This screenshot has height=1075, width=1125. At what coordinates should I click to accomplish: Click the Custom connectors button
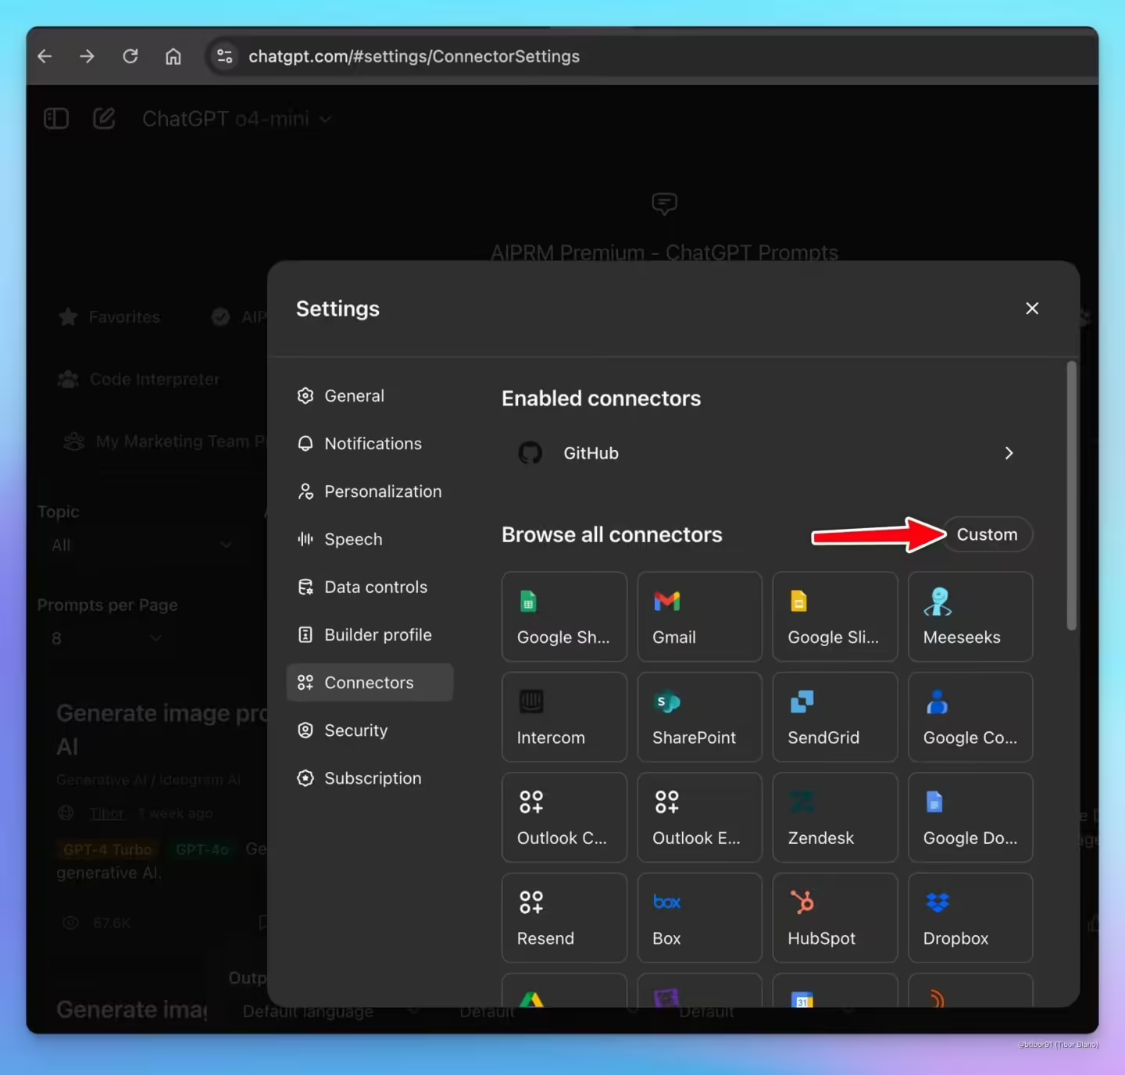click(986, 534)
